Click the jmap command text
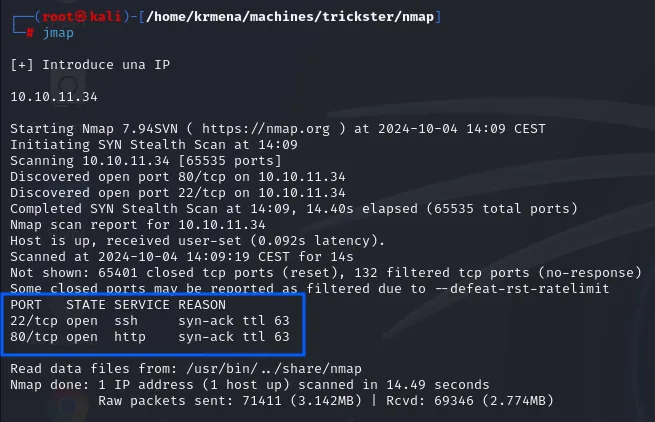 tap(58, 33)
